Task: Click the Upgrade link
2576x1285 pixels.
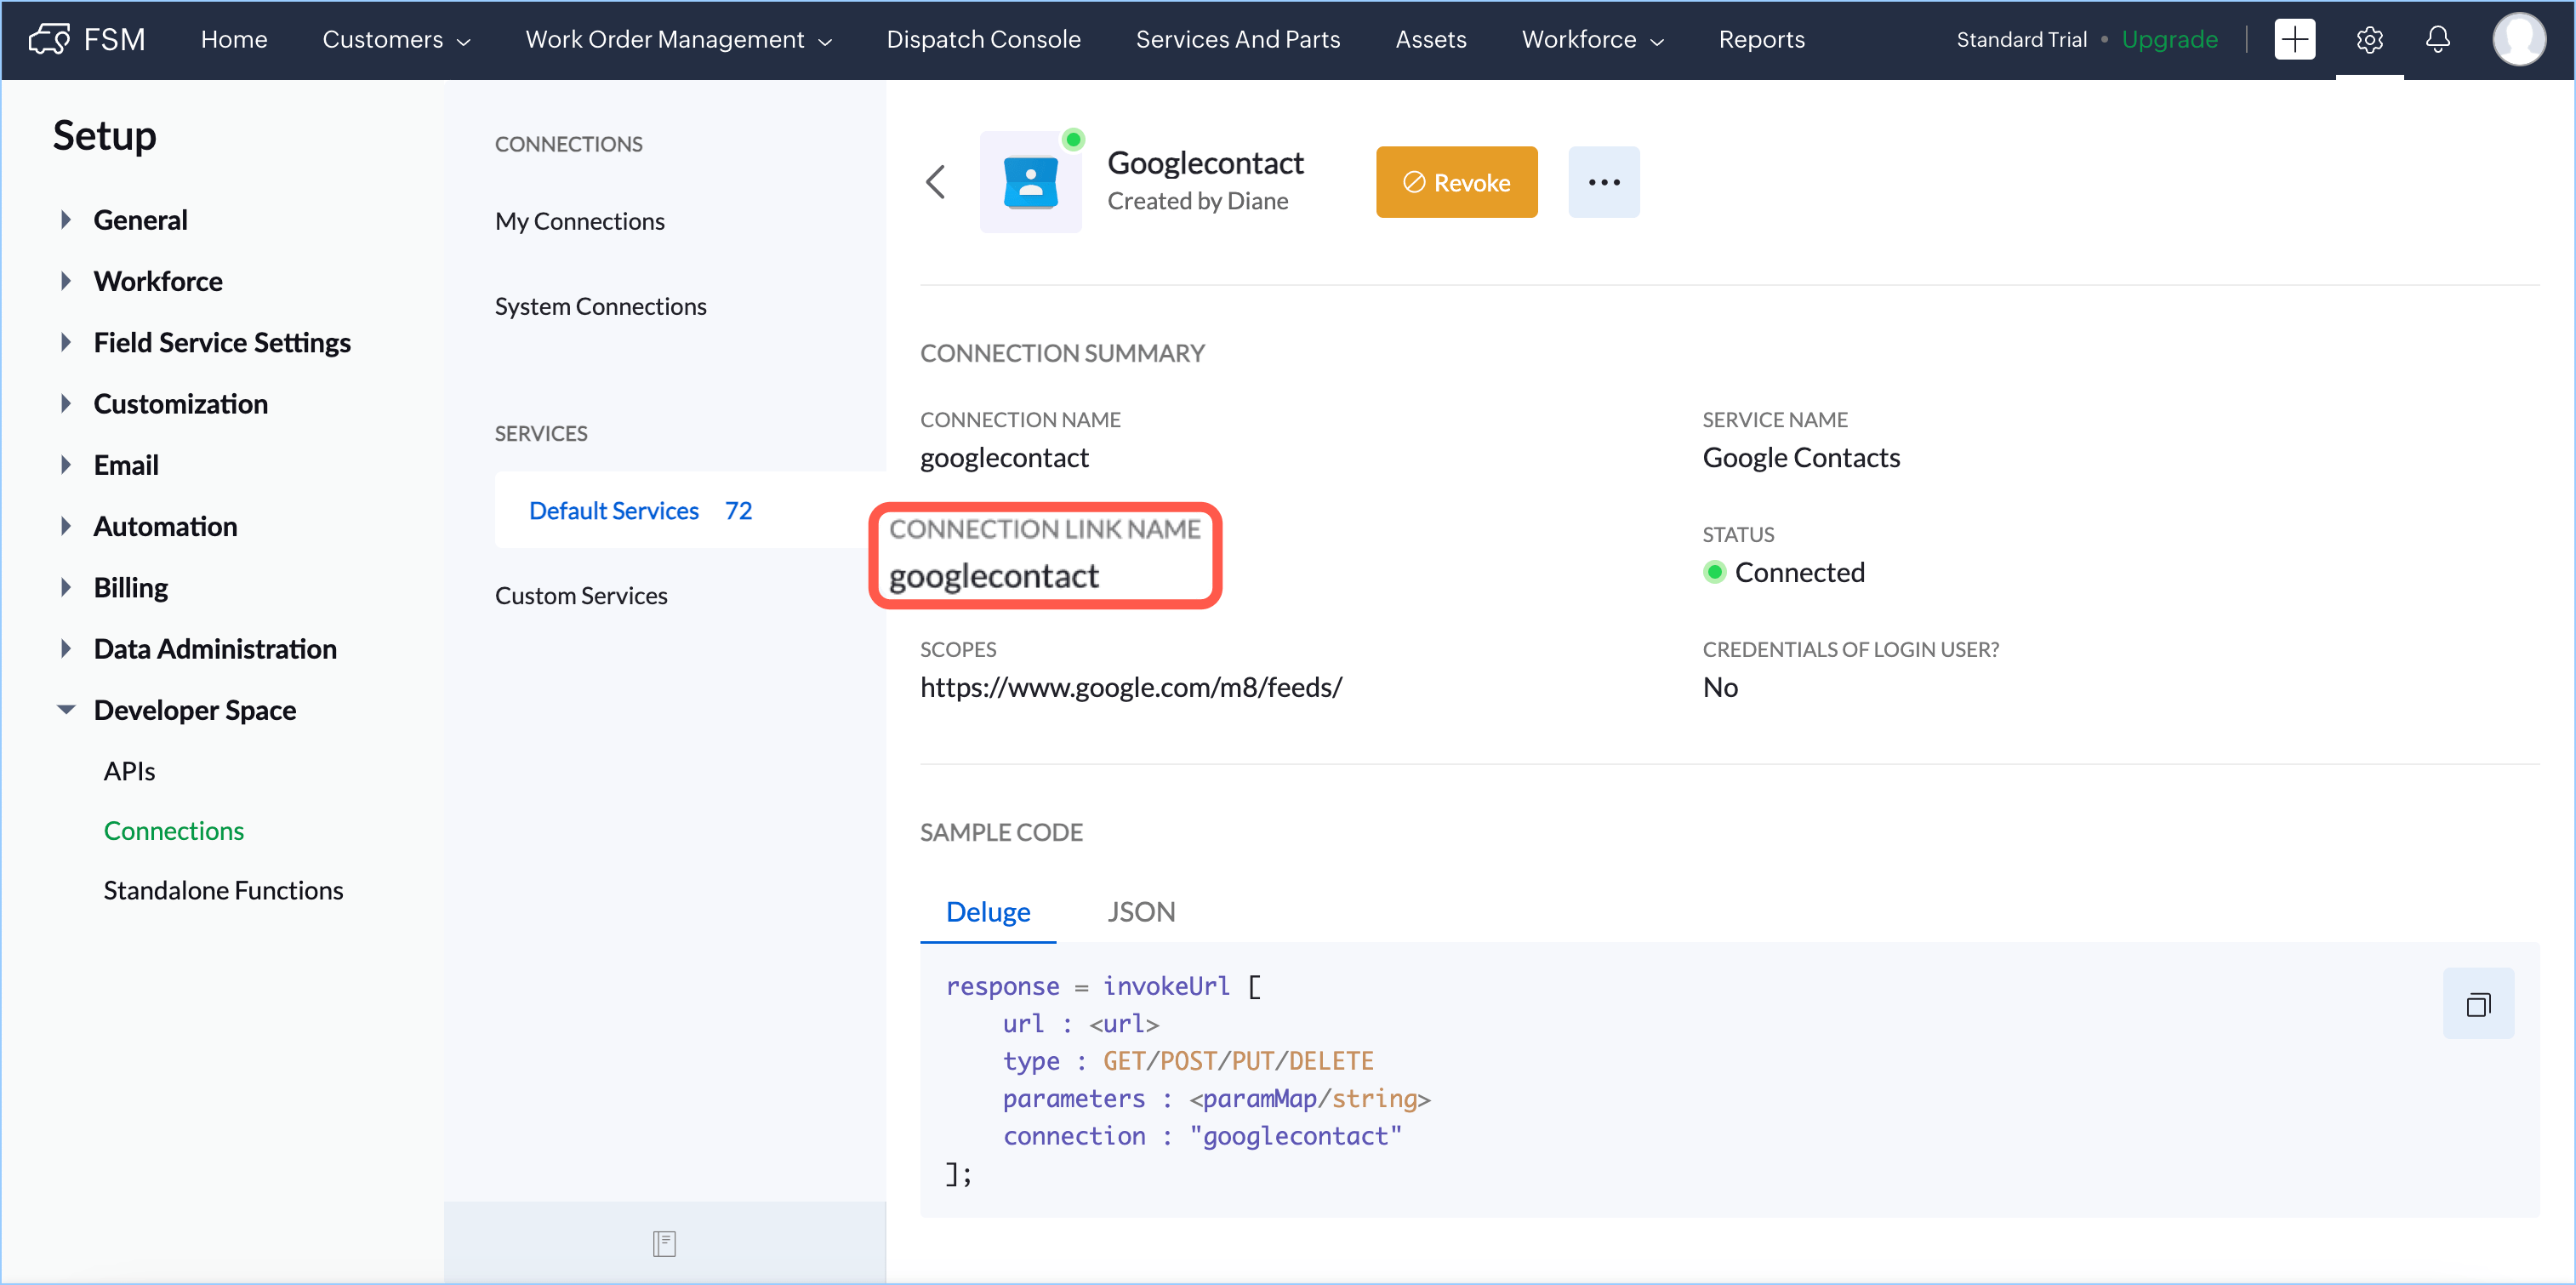Action: click(x=2169, y=39)
